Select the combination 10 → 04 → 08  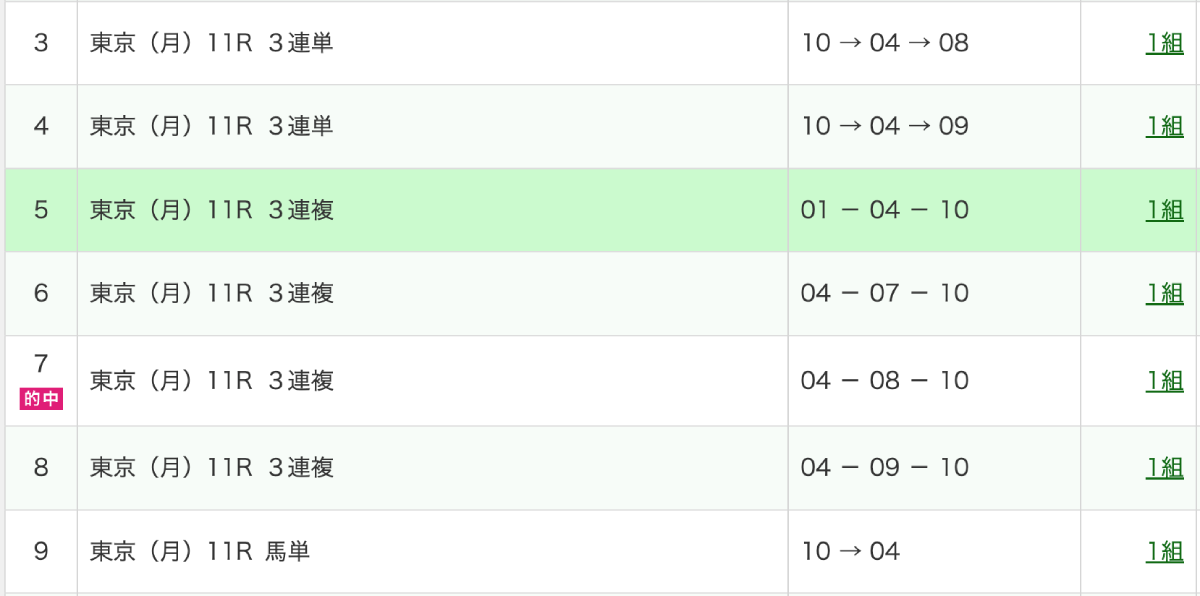pos(885,43)
